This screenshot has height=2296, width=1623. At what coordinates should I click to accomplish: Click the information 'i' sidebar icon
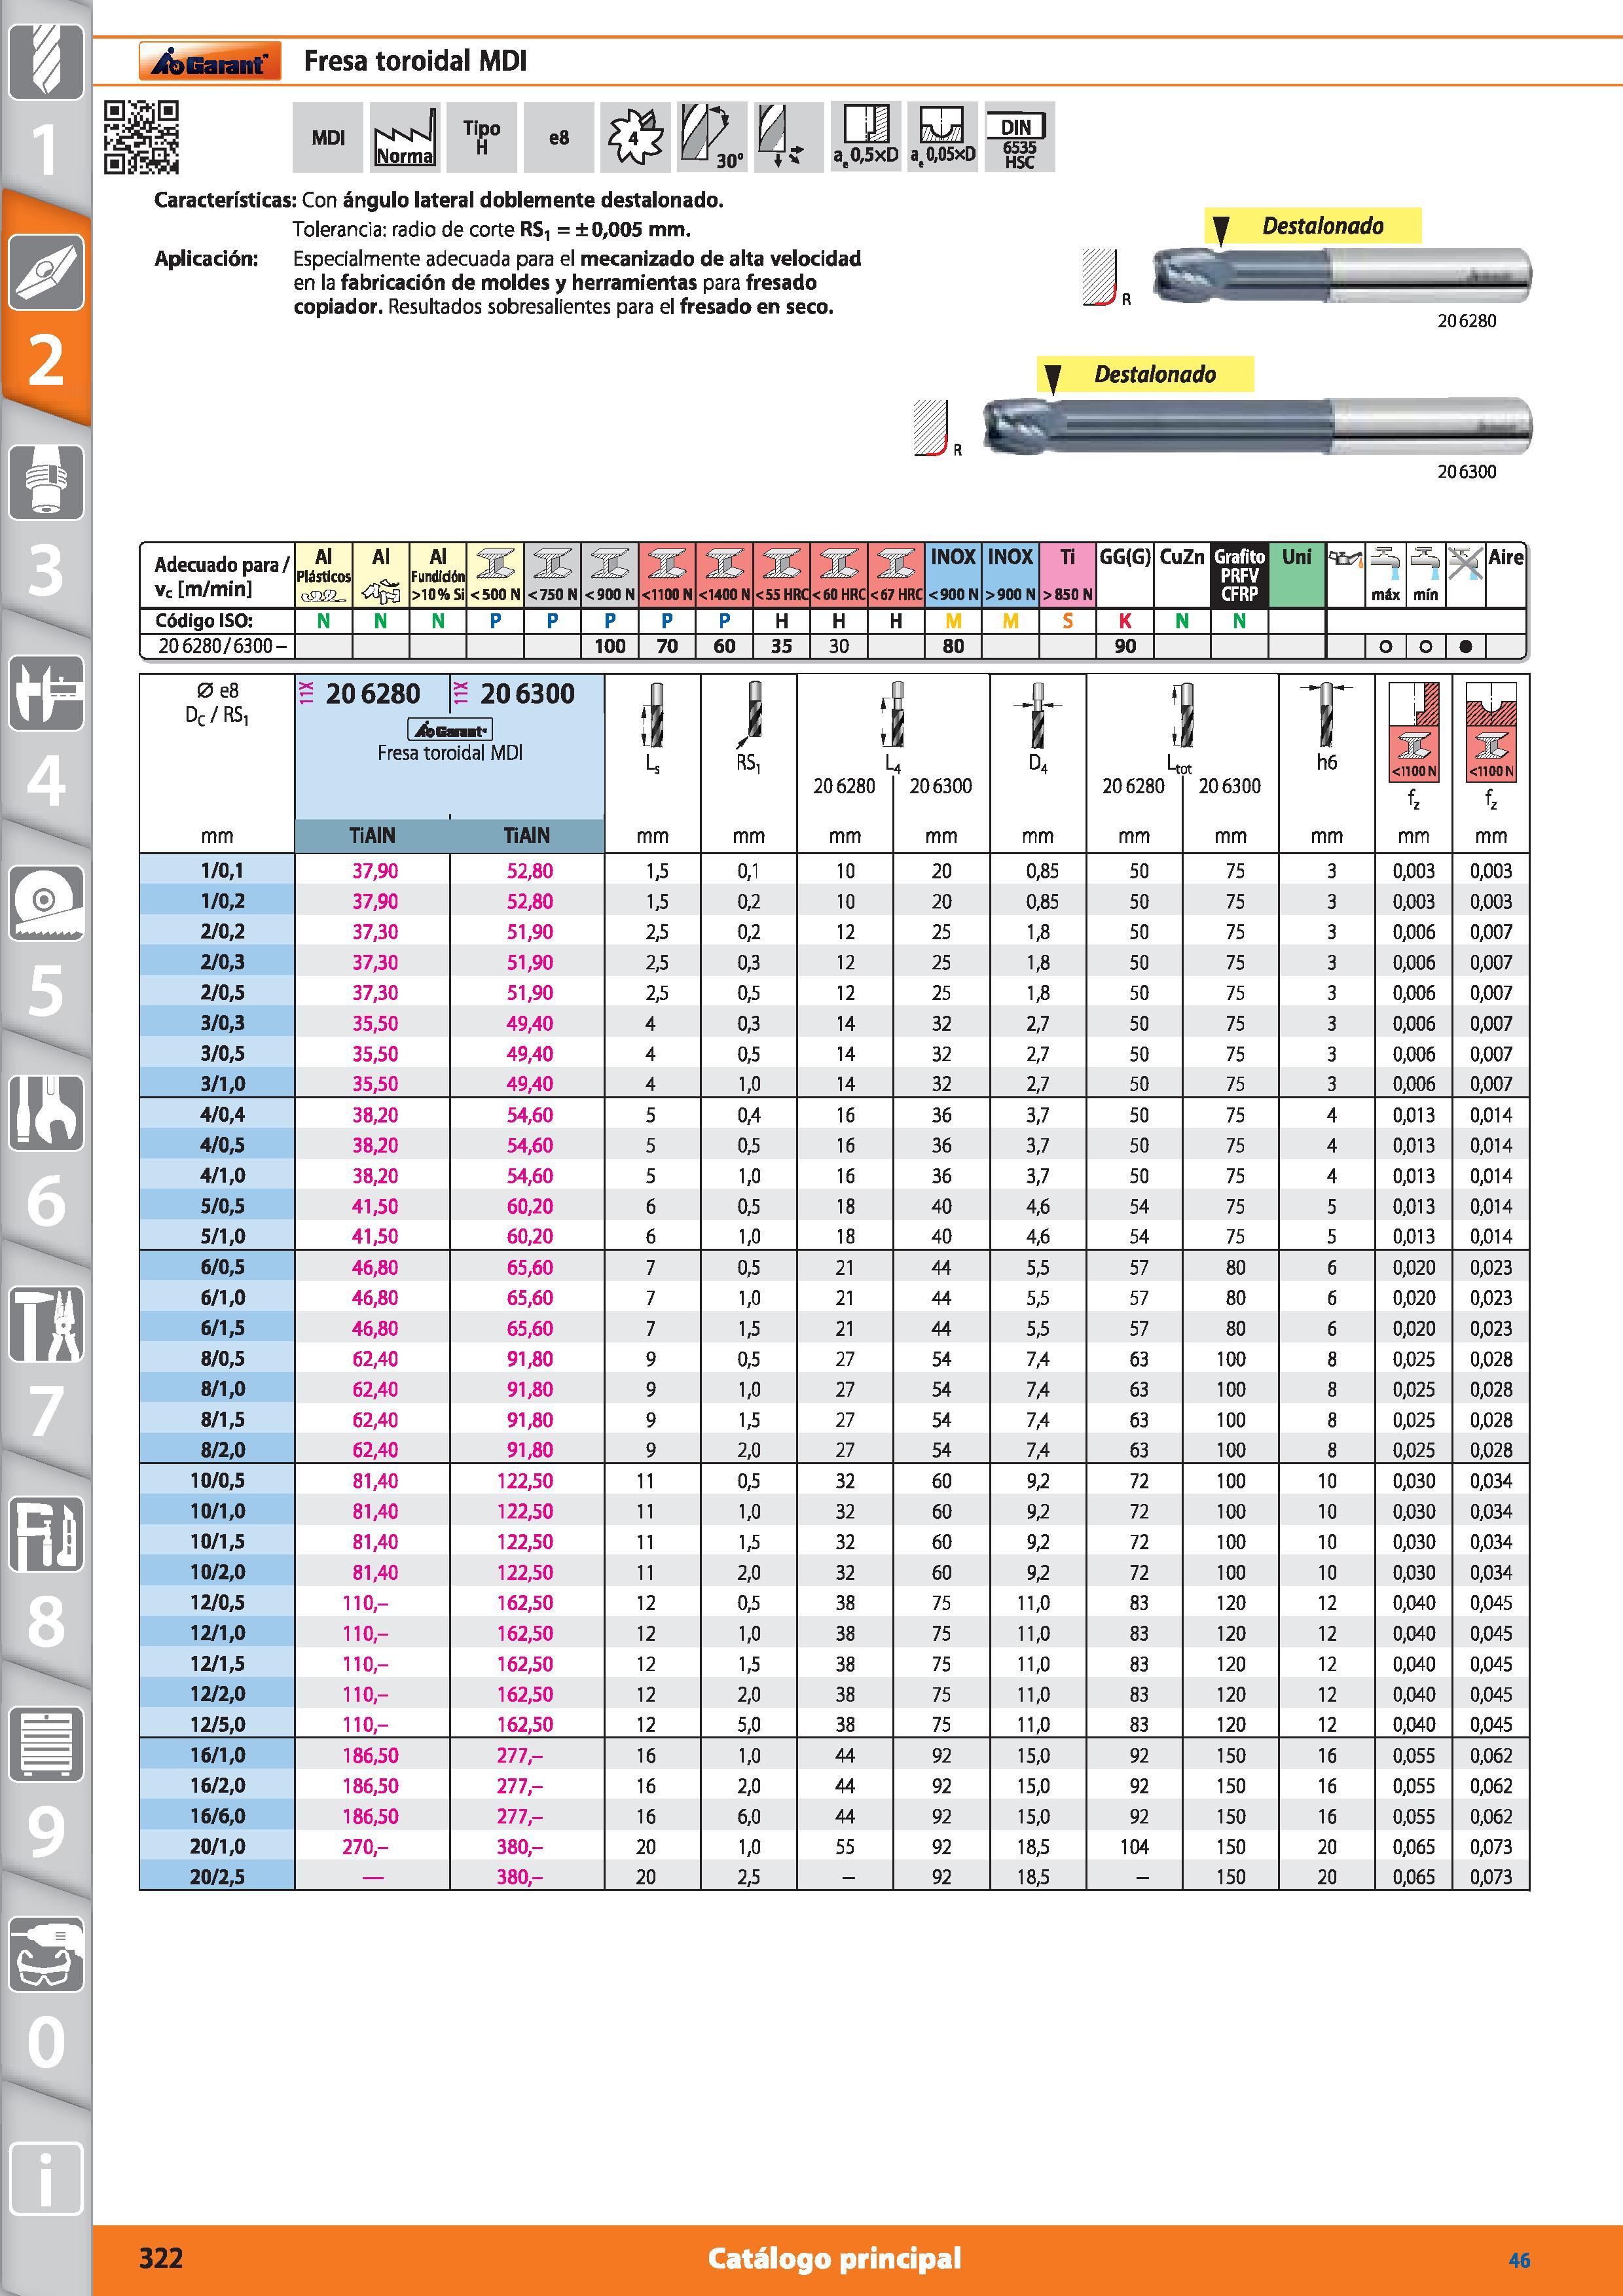pyautogui.click(x=46, y=2177)
